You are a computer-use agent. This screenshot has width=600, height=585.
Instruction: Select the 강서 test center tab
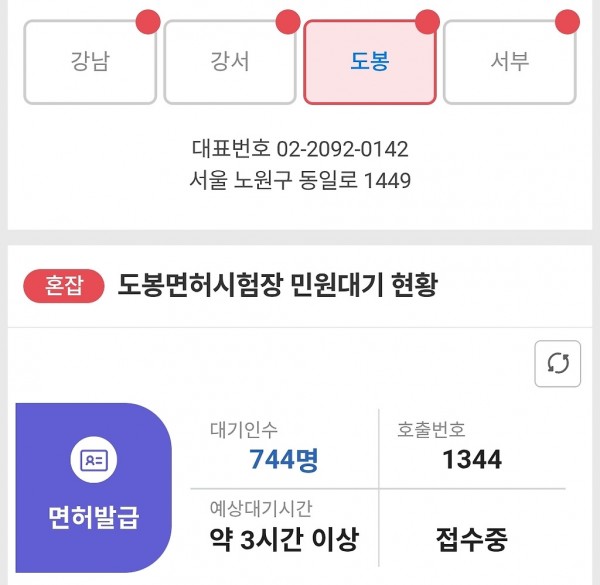tap(230, 62)
